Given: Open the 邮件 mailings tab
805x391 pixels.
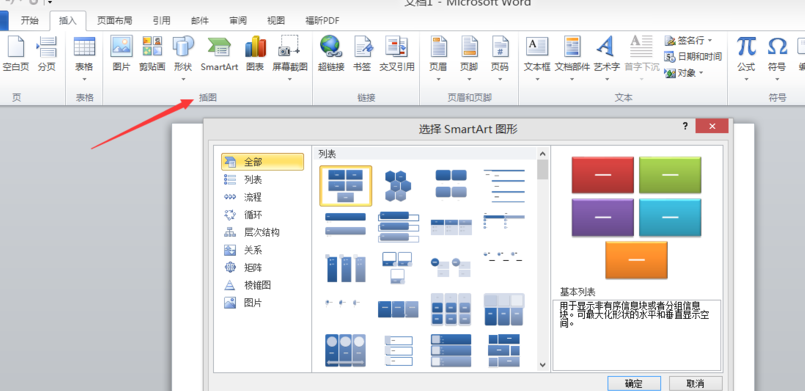Looking at the screenshot, I should tap(200, 21).
